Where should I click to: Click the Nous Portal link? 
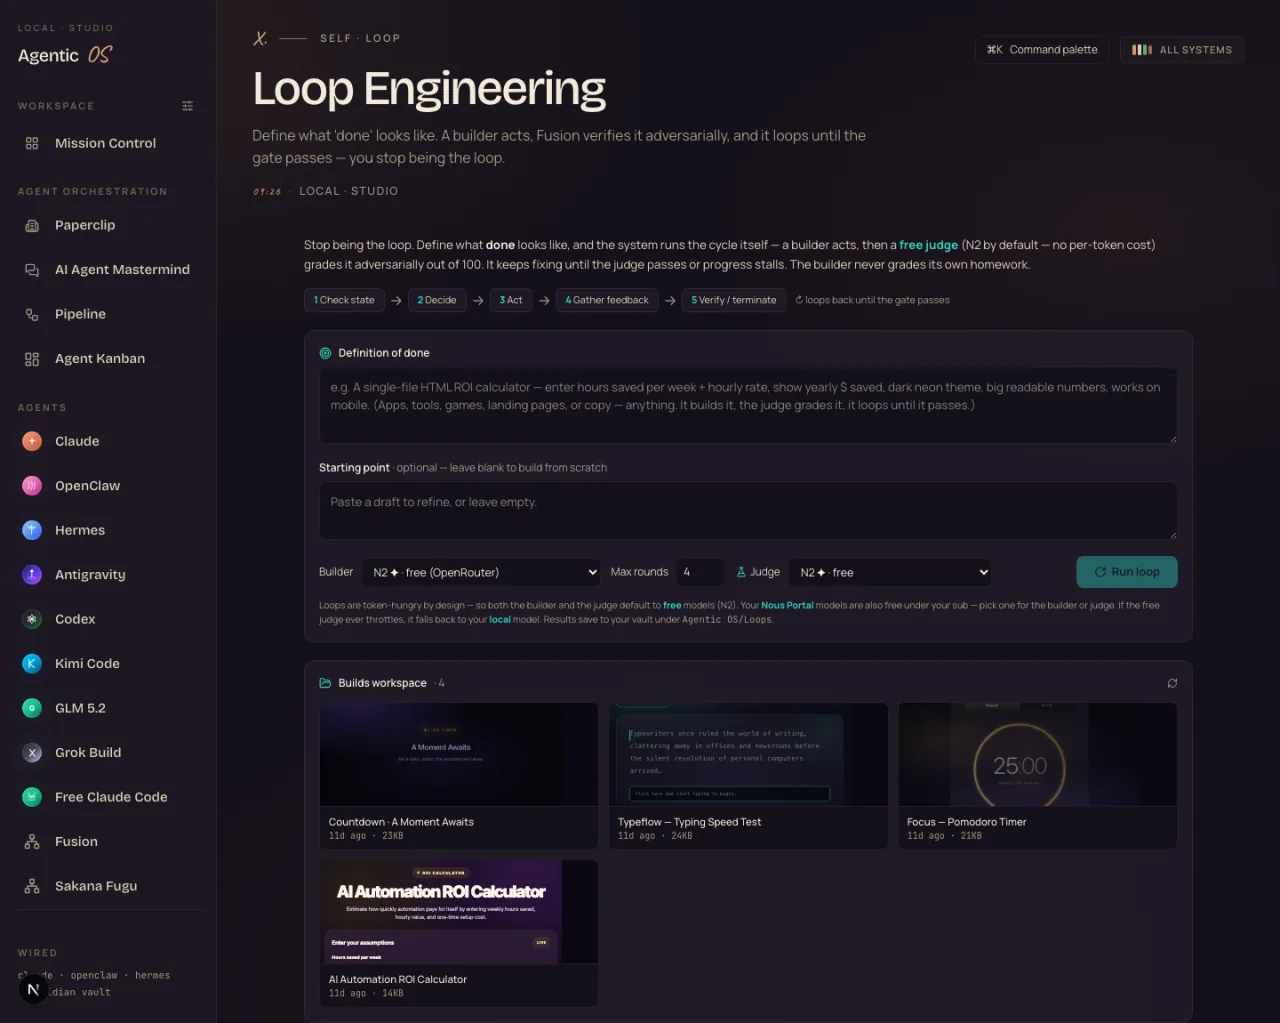pos(787,605)
